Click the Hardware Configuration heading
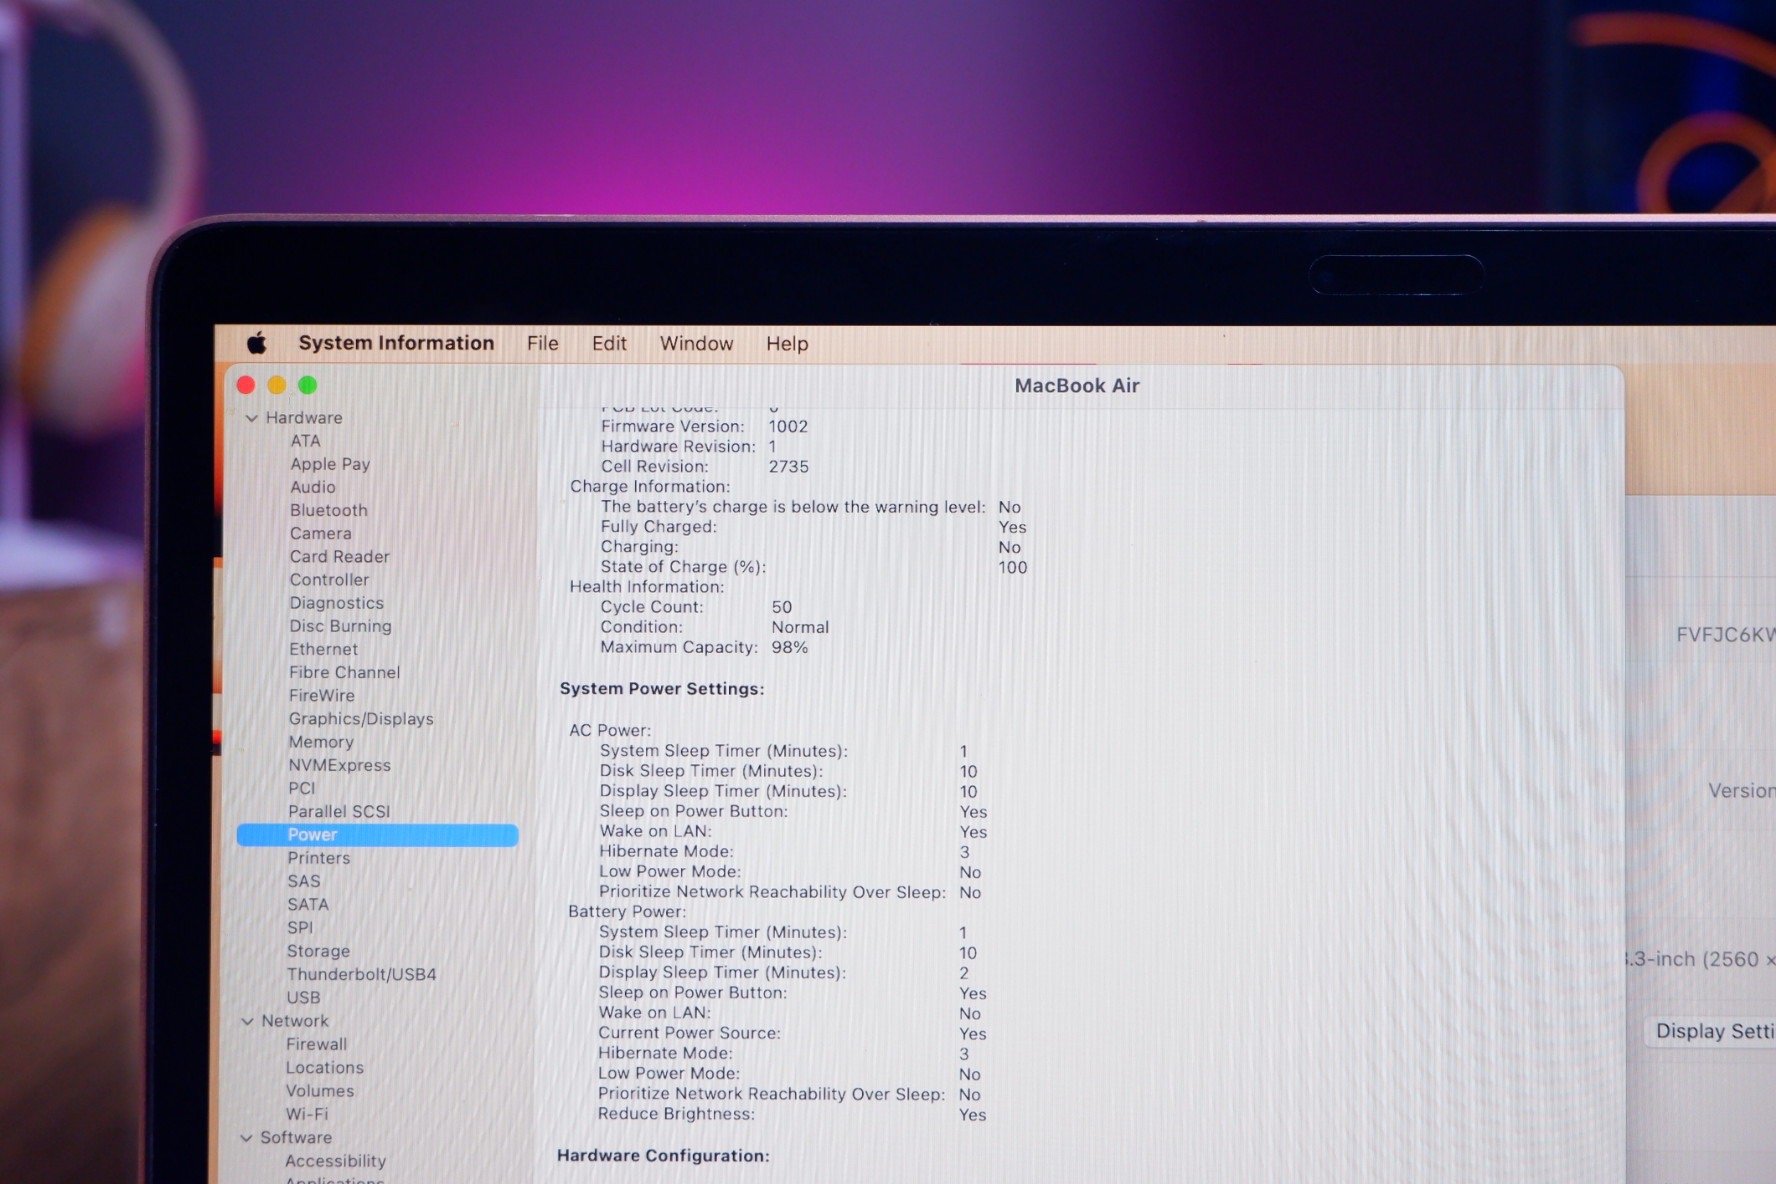Viewport: 1776px width, 1184px height. pyautogui.click(x=663, y=1156)
